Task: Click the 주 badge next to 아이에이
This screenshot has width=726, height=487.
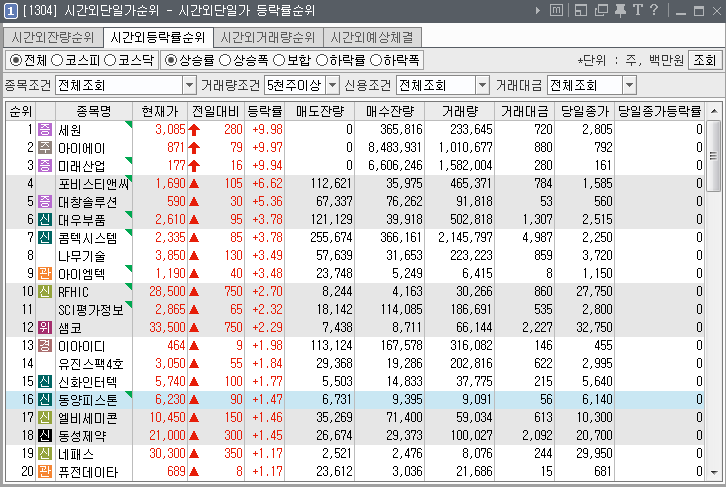Action: click(x=44, y=147)
